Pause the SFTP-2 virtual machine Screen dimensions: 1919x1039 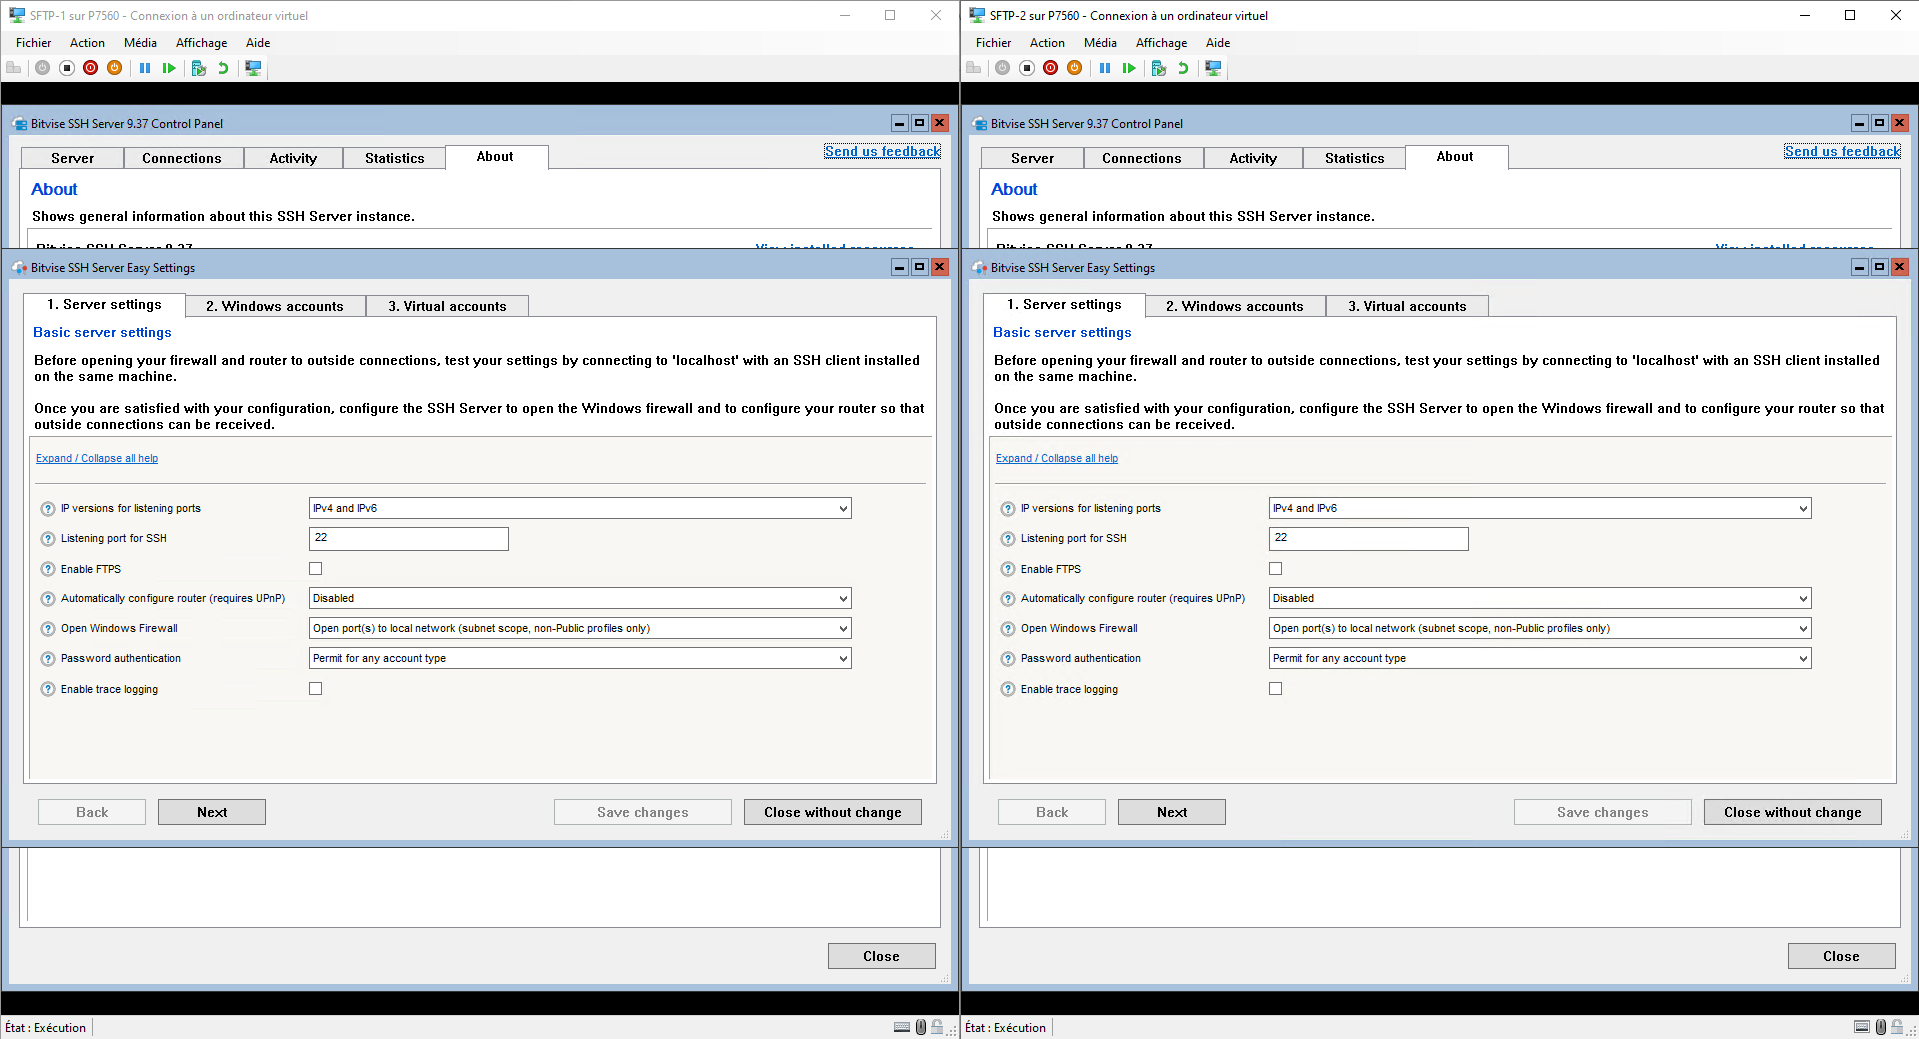[x=1105, y=68]
